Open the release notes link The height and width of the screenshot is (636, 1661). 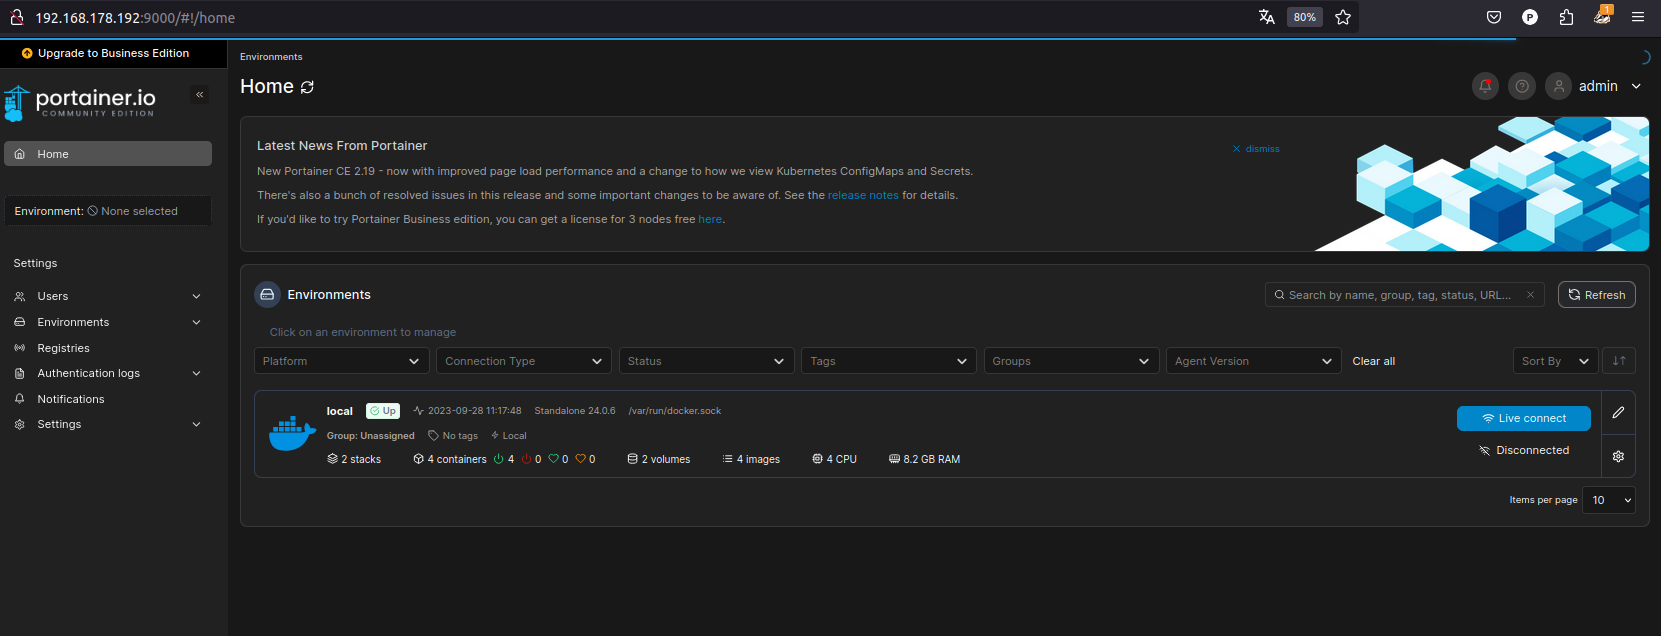point(863,195)
